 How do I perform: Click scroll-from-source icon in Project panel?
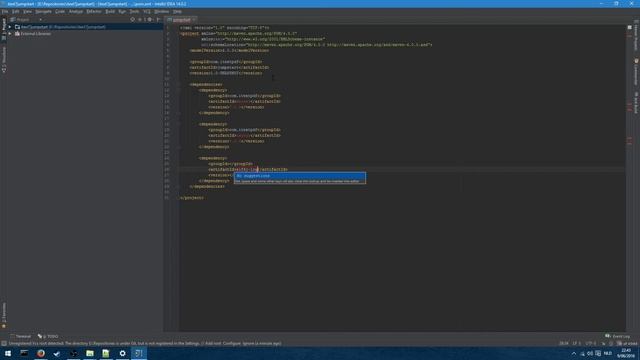click(133, 20)
